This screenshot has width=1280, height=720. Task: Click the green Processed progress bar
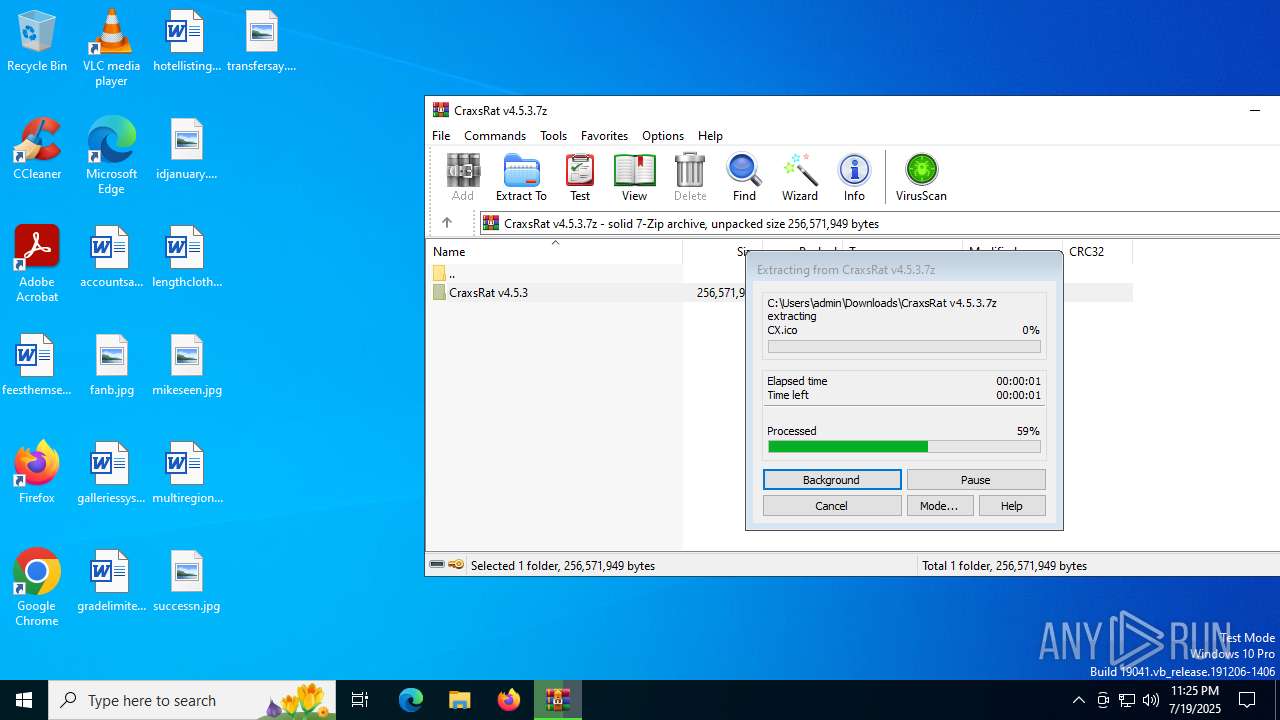pyautogui.click(x=904, y=447)
